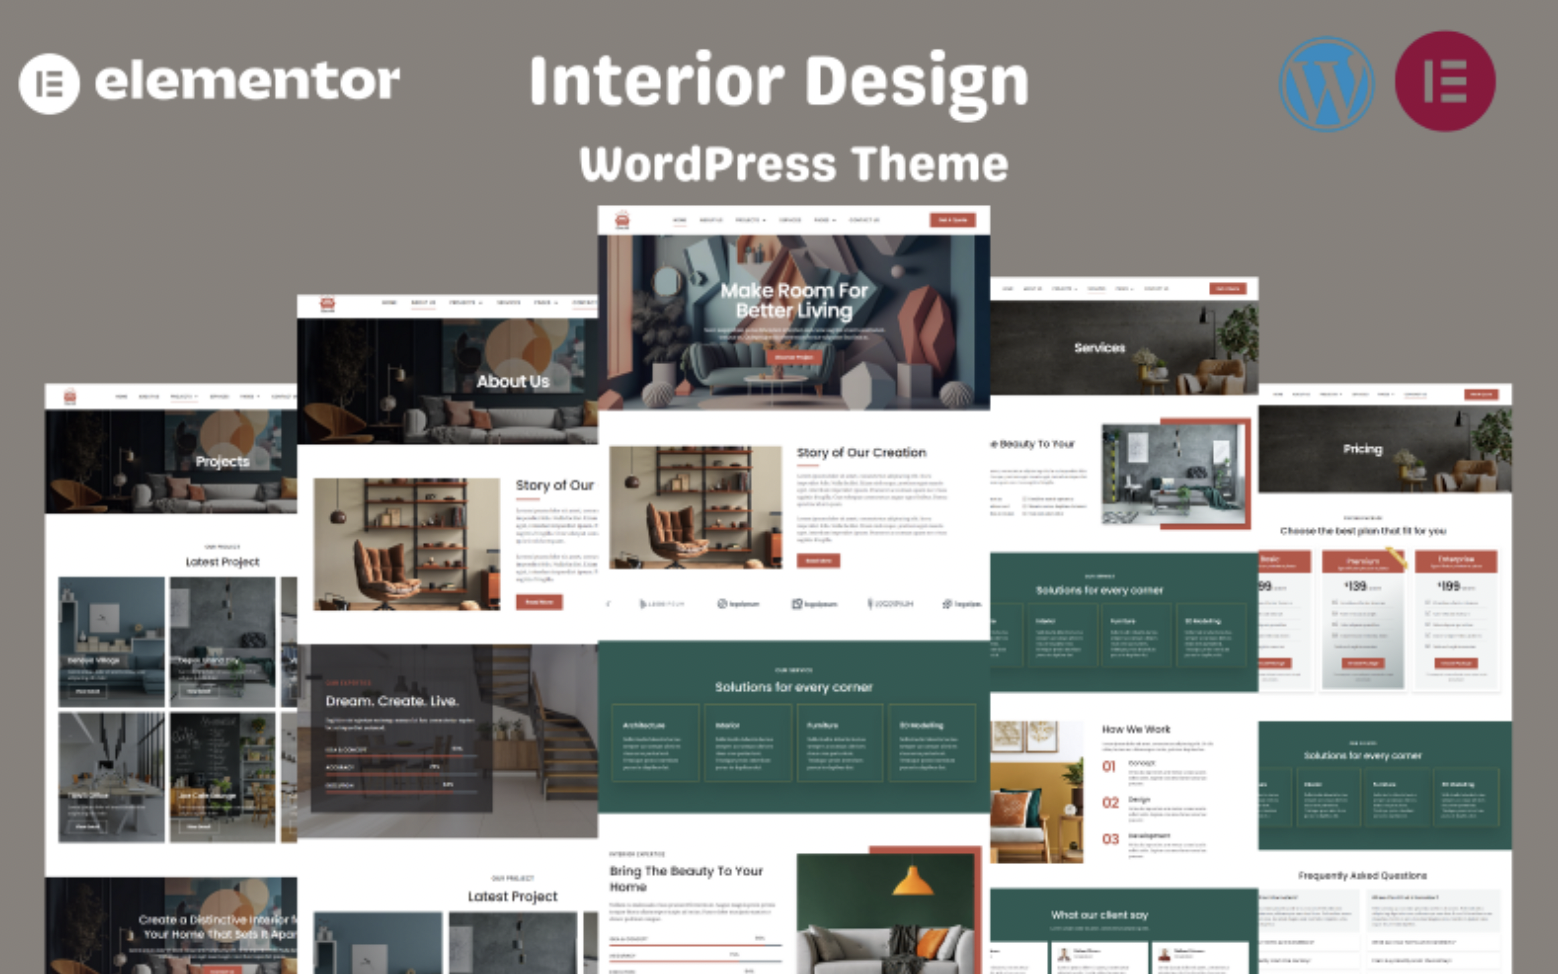Click the Interior Design title text

(779, 84)
